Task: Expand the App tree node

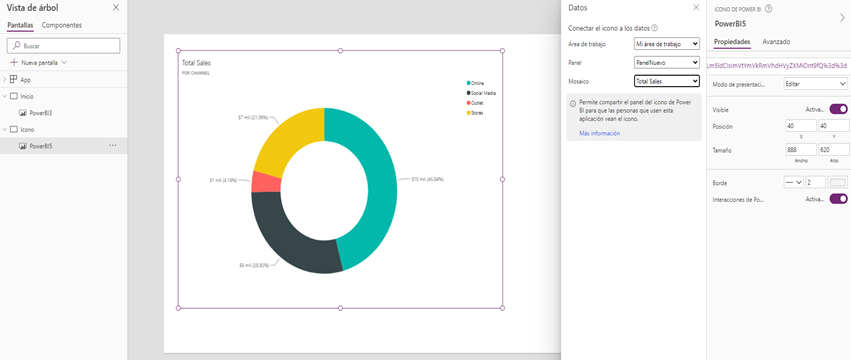Action: [5, 79]
